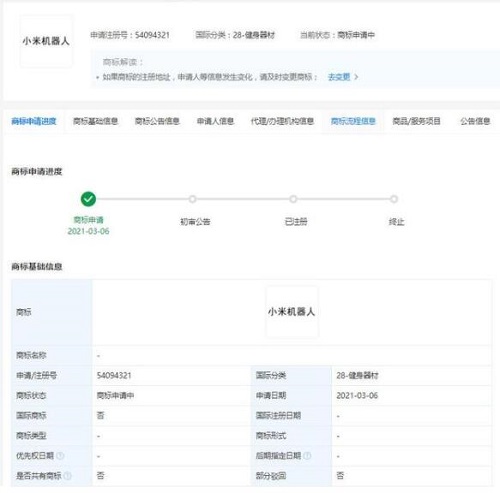Click the 小米机器人 trademark thumbnail in header
Image resolution: width=500 pixels, height=493 pixels.
point(46,41)
